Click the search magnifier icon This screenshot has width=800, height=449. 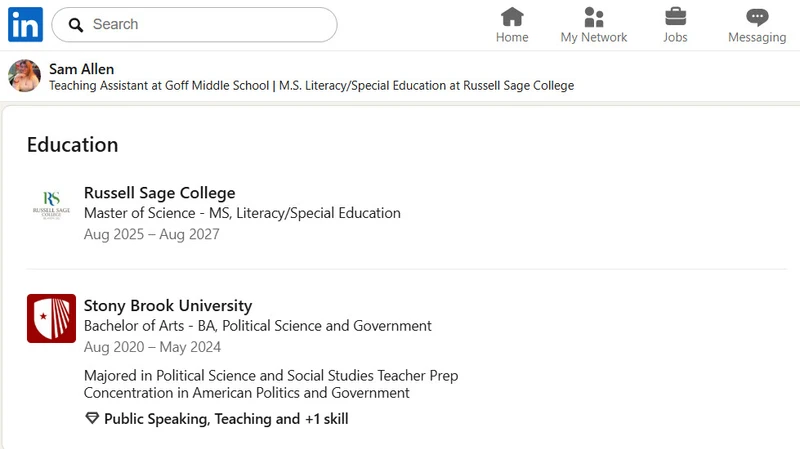tap(76, 24)
